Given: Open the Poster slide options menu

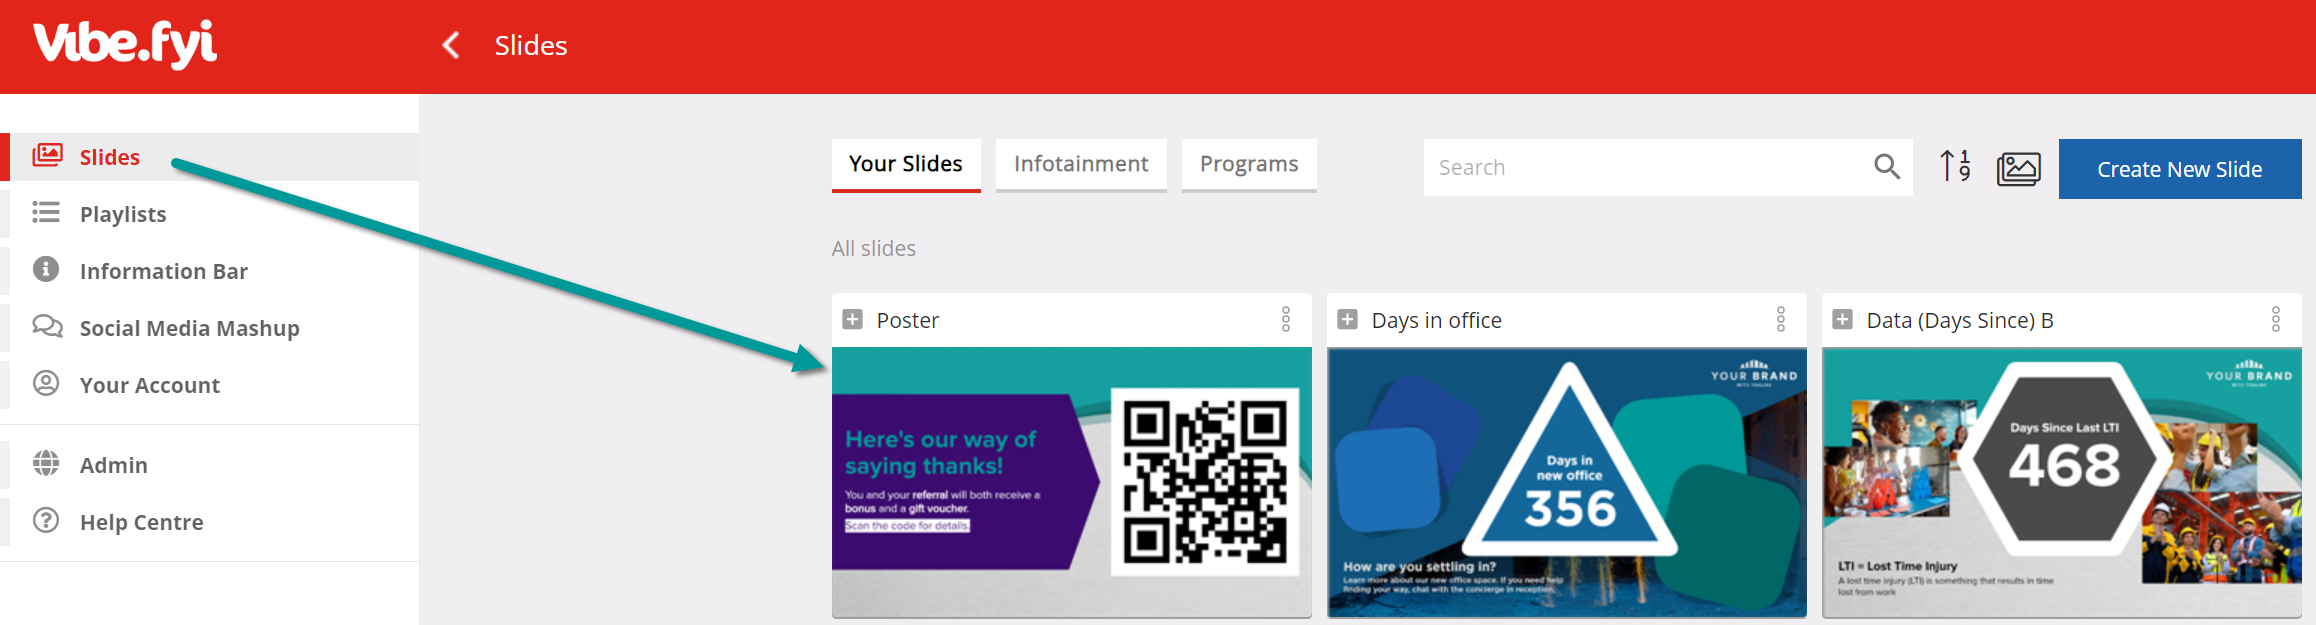Looking at the screenshot, I should (x=1286, y=320).
